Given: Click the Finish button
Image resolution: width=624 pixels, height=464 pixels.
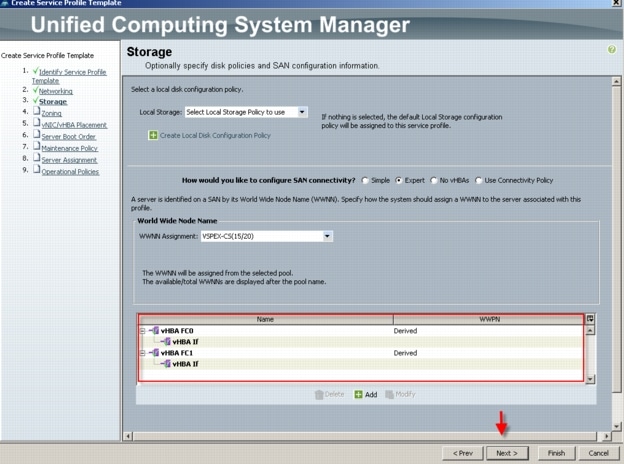Looking at the screenshot, I should [556, 453].
